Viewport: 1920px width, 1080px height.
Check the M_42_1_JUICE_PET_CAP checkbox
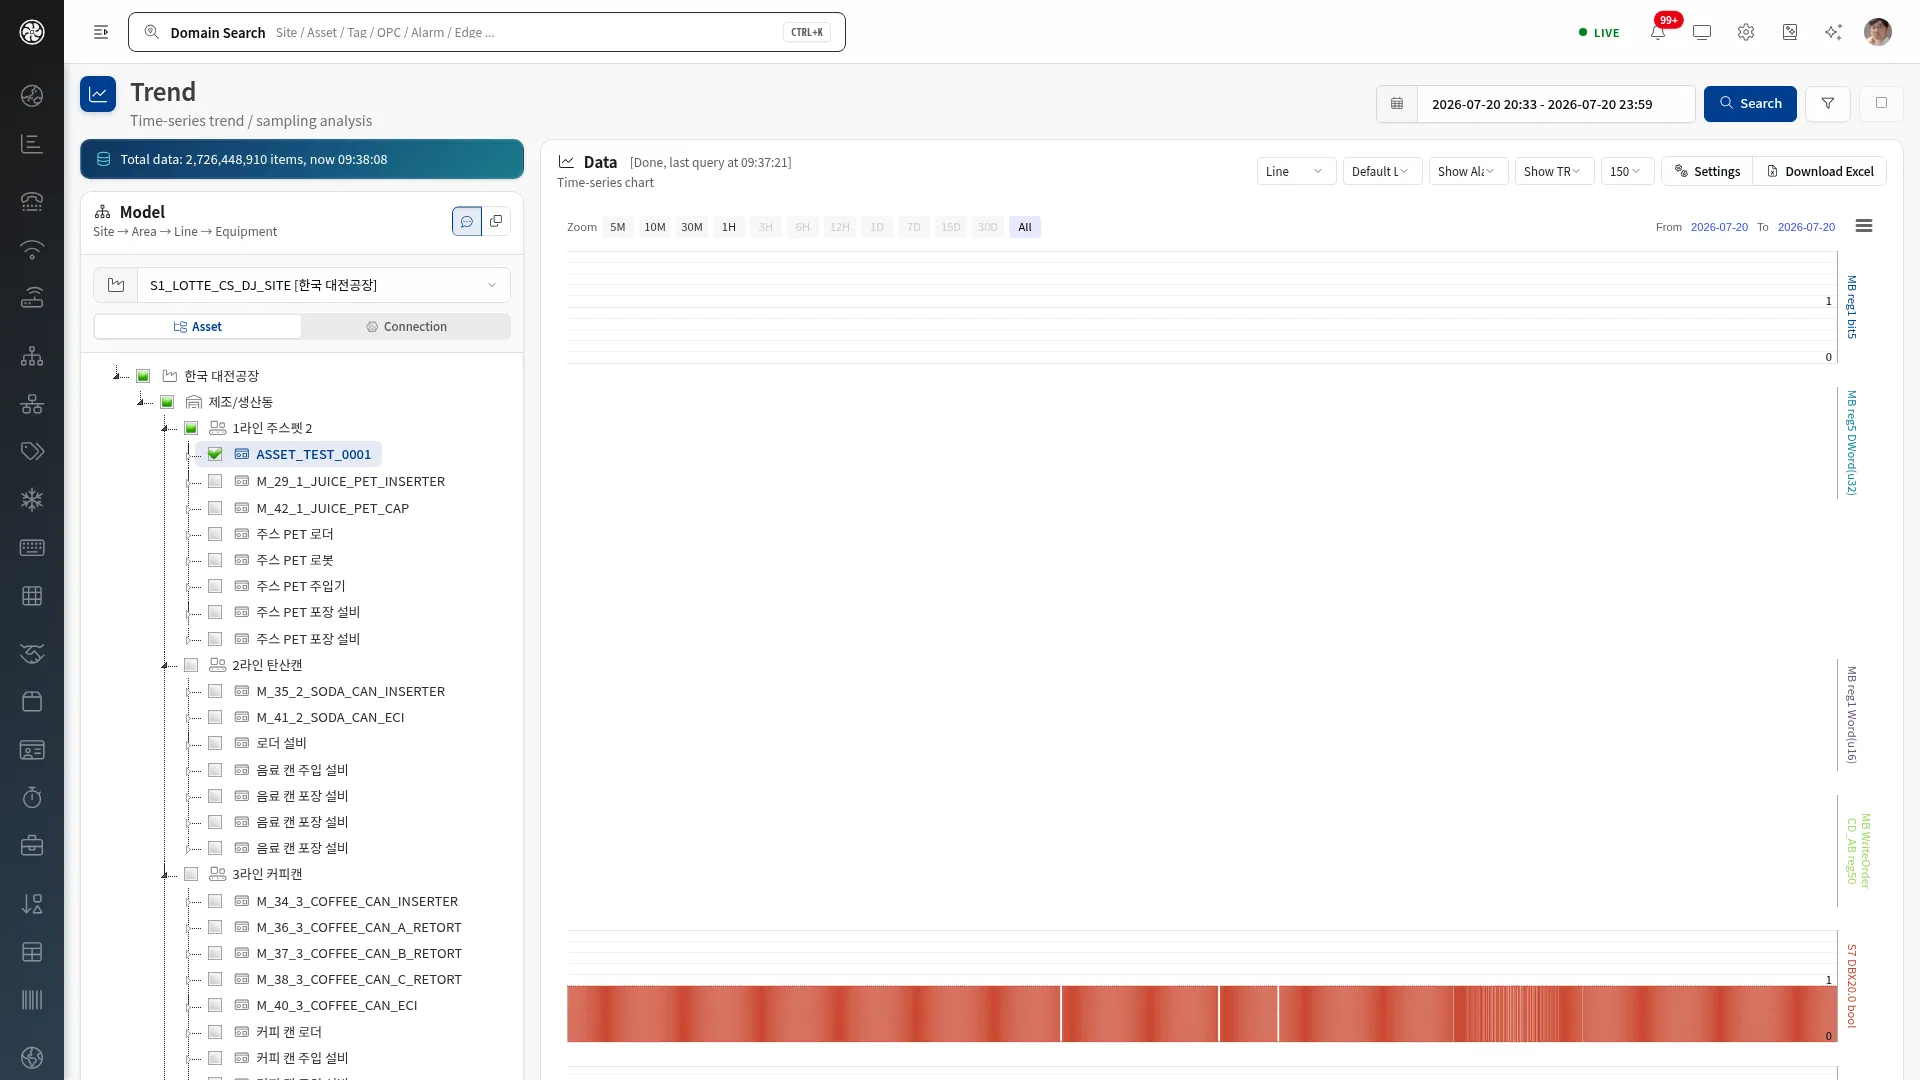(x=215, y=508)
